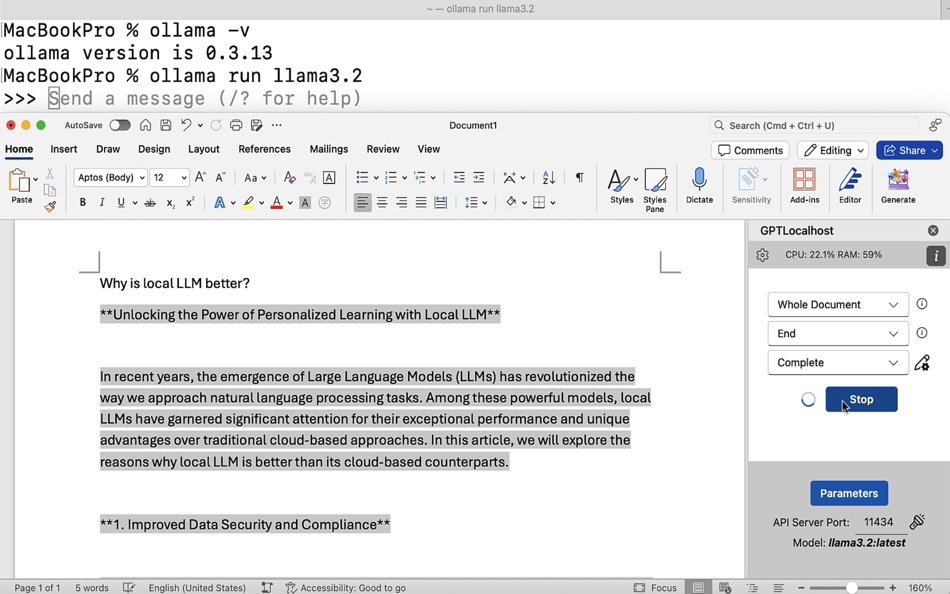950x594 pixels.
Task: Click the Undo arrow icon
Action: 185,125
